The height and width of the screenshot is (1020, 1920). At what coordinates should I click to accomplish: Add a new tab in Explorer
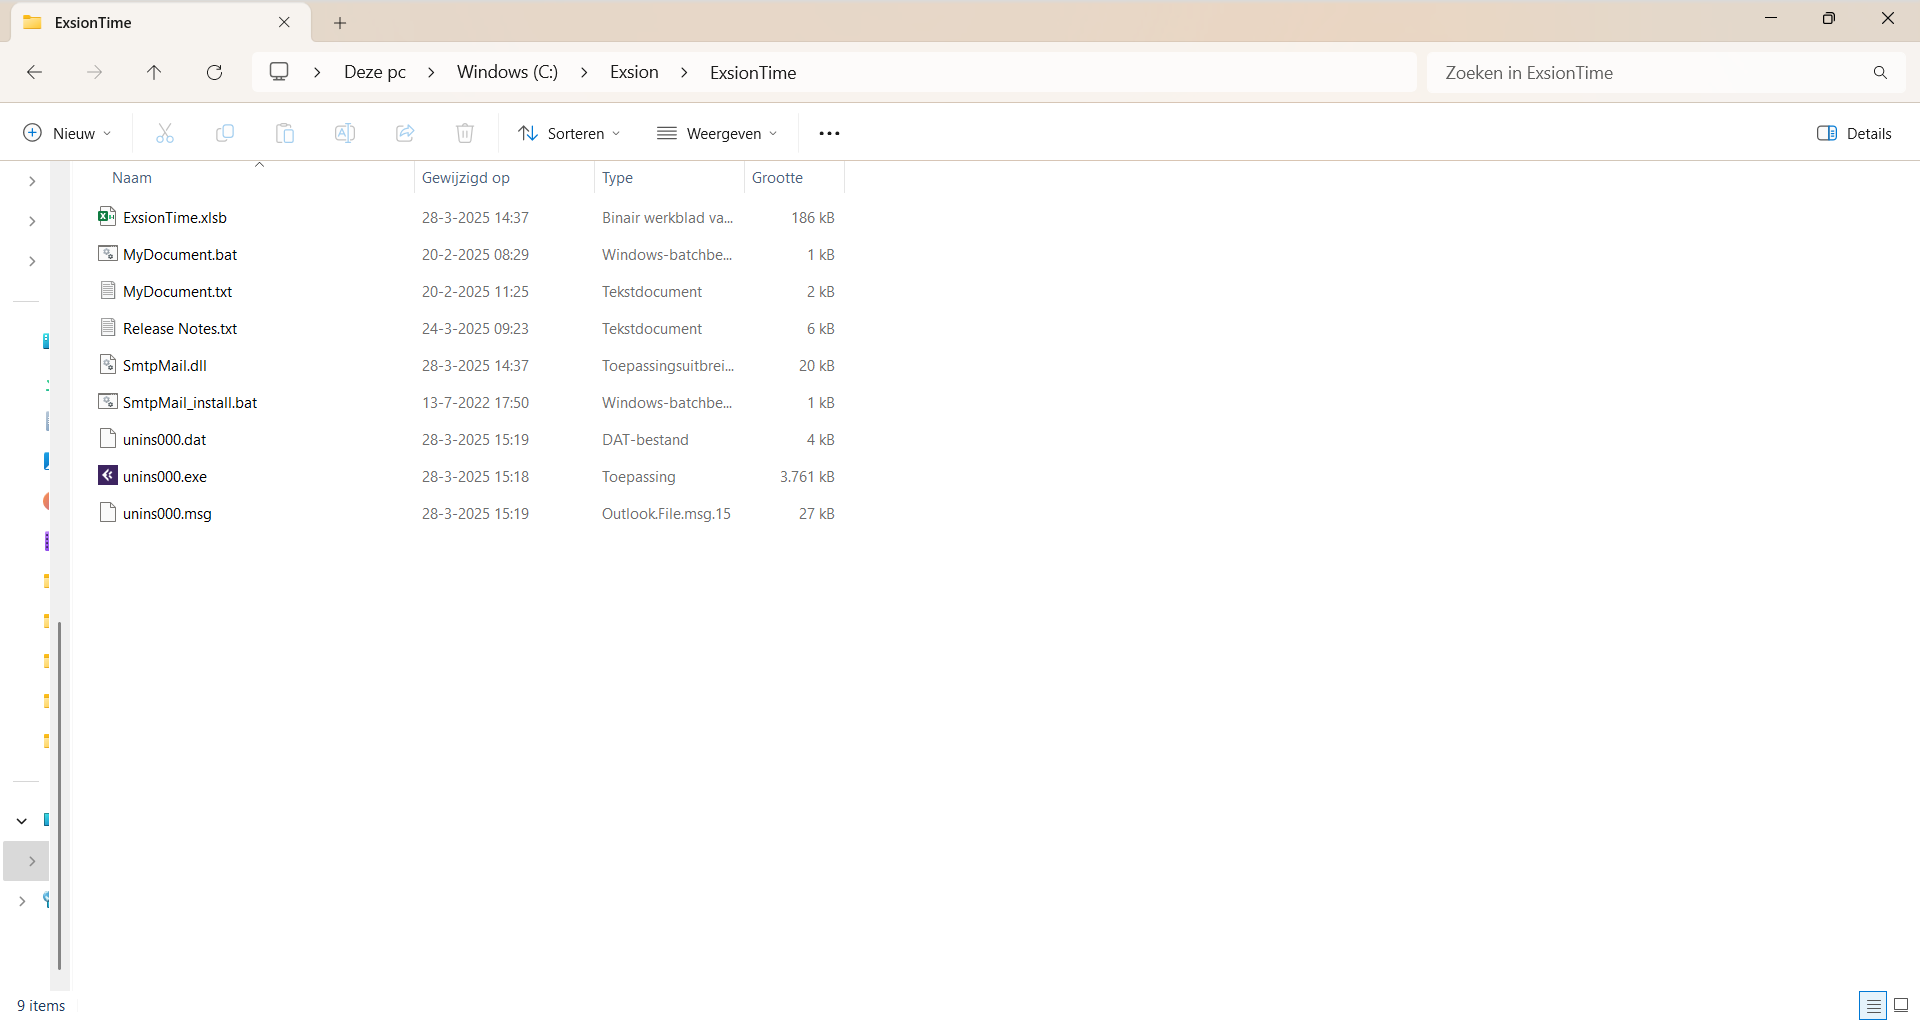click(340, 22)
